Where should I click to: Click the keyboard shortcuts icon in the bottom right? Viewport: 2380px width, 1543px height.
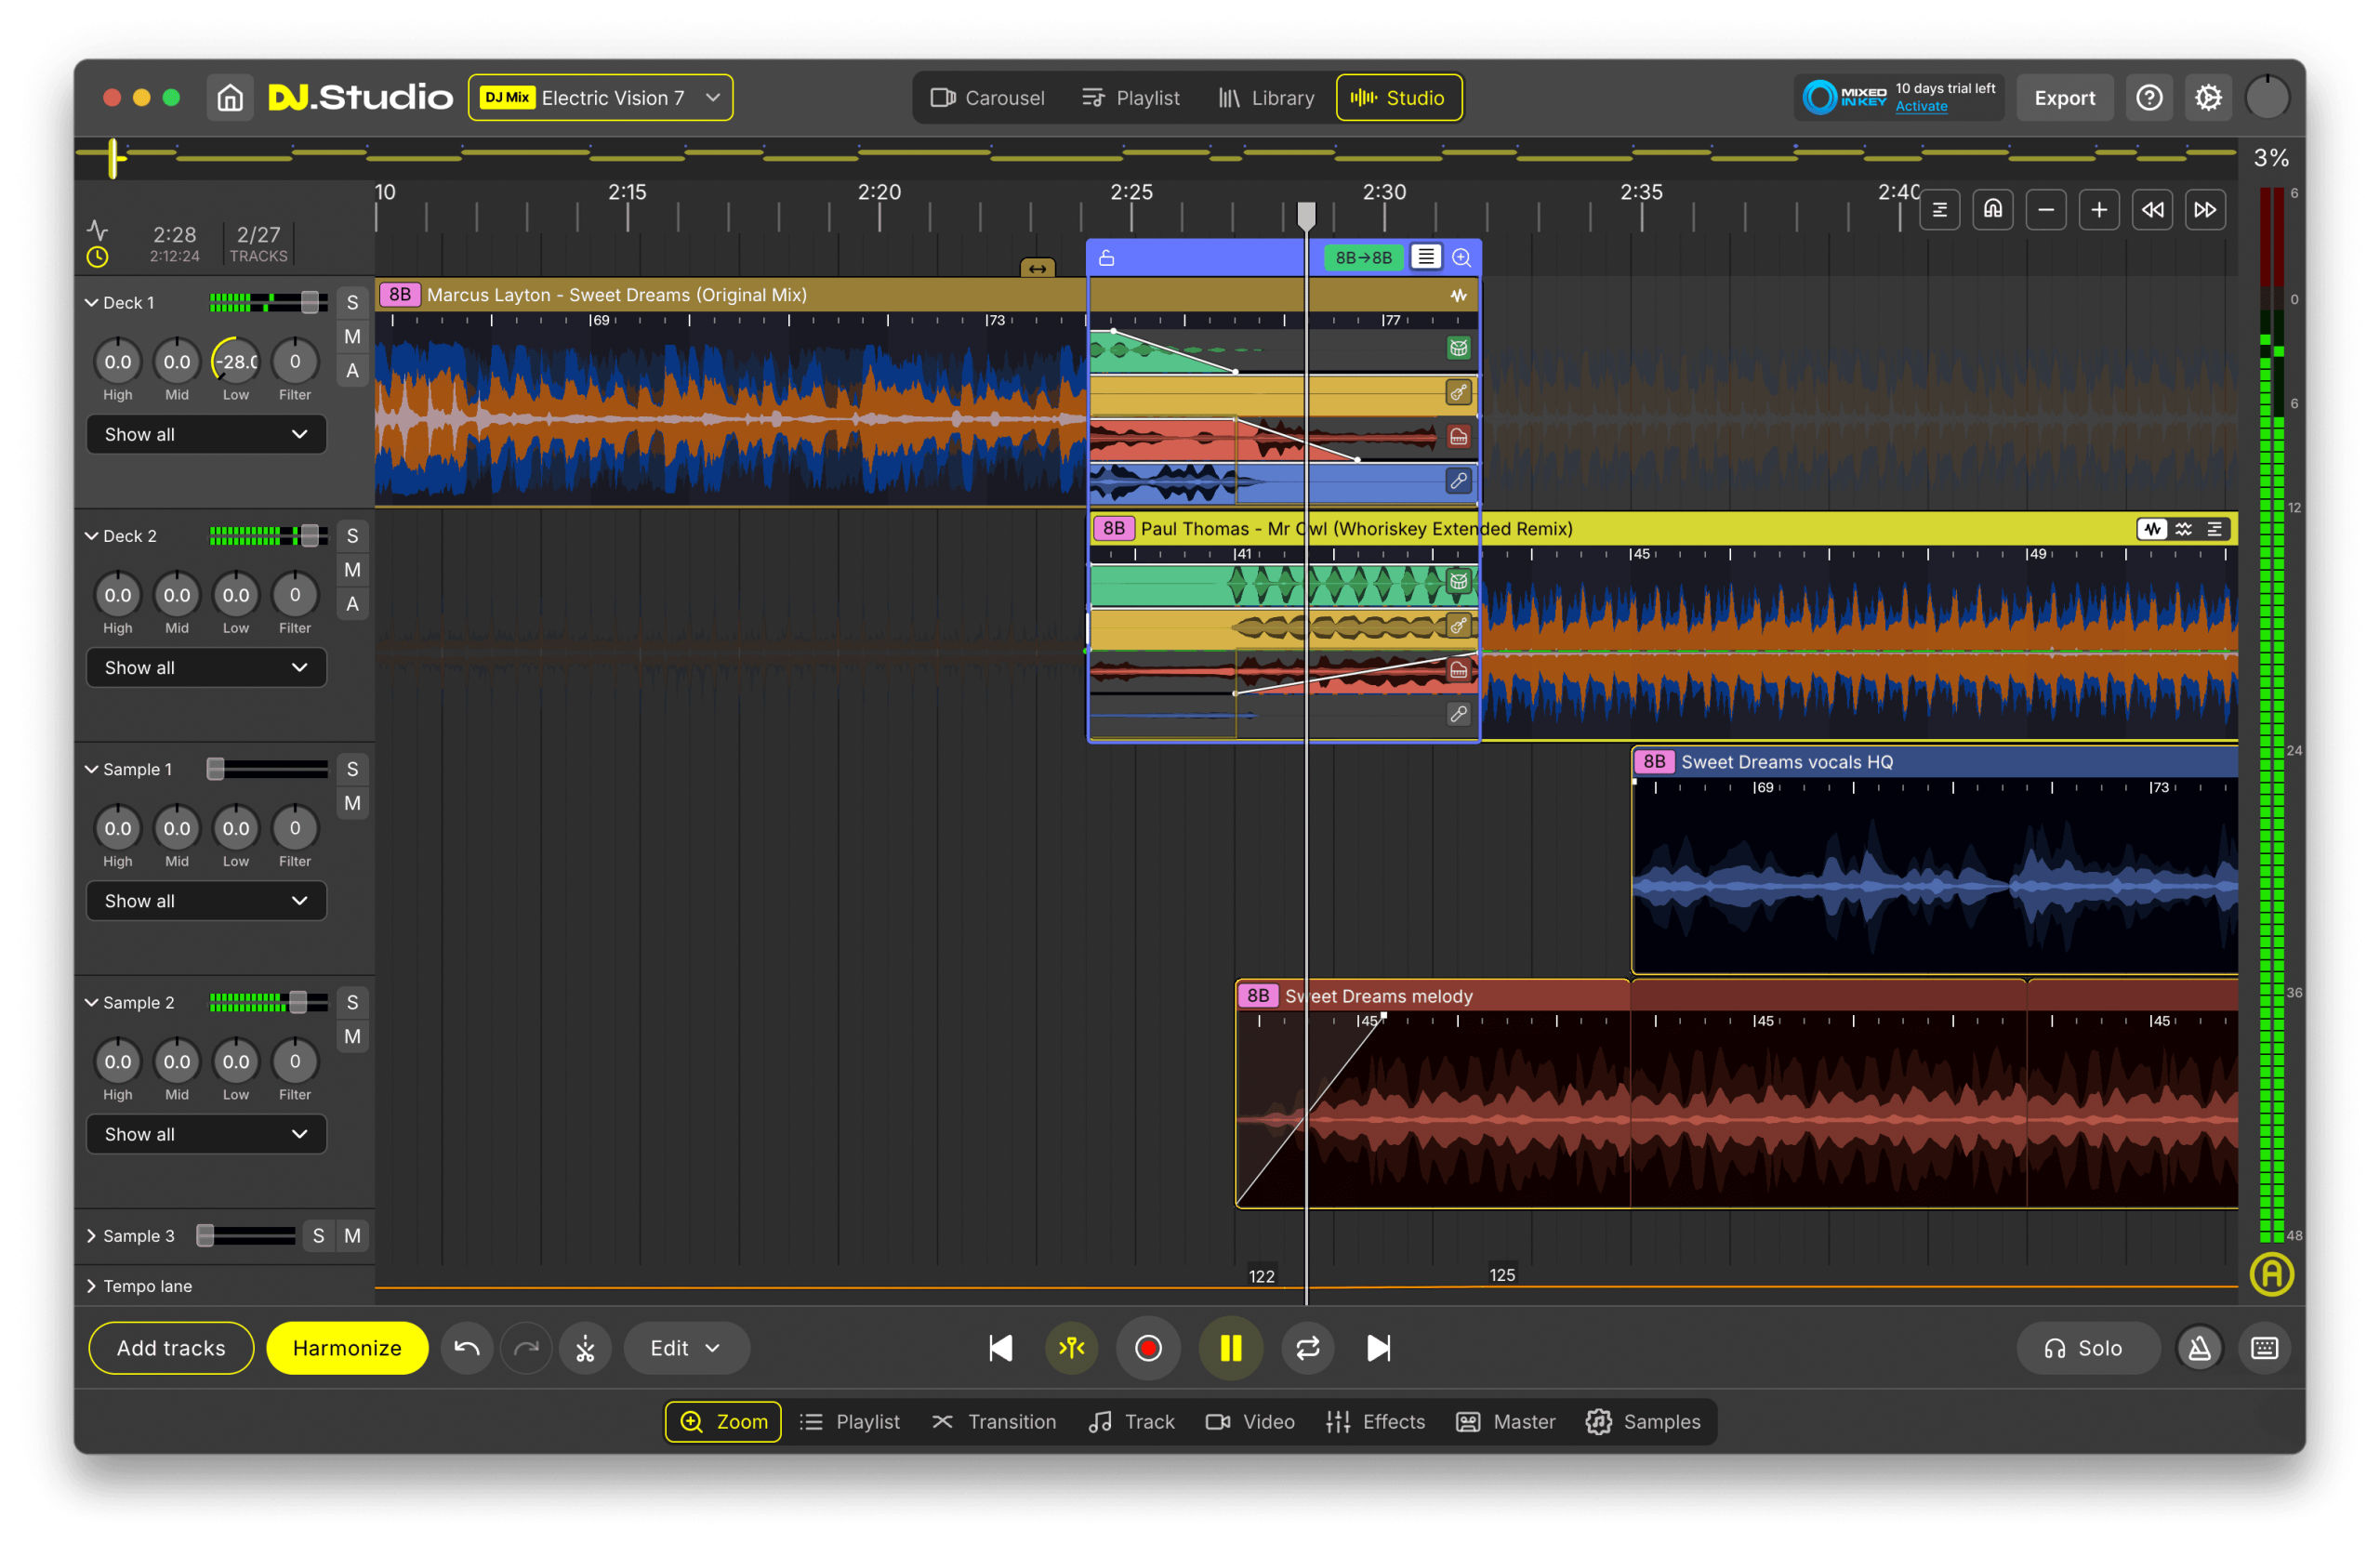pos(2264,1348)
